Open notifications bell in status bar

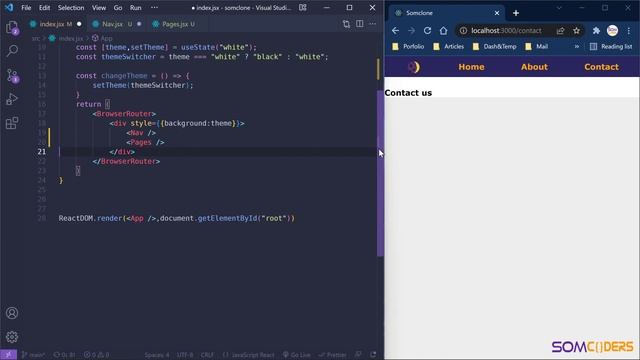(373, 355)
